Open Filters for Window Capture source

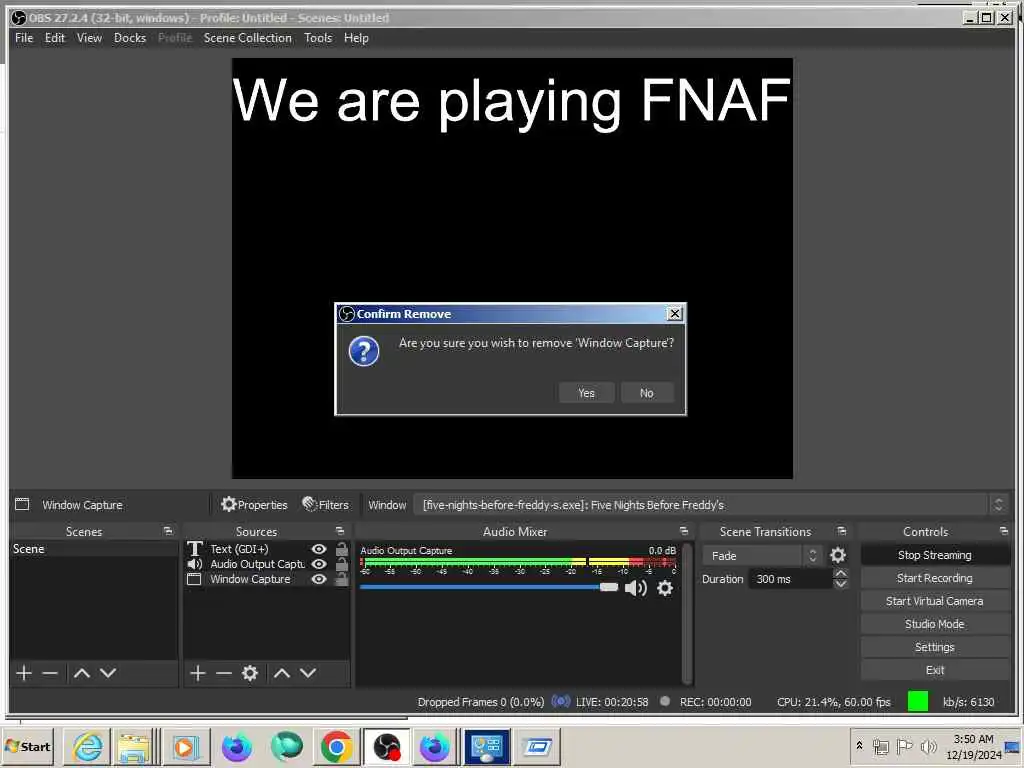click(326, 504)
